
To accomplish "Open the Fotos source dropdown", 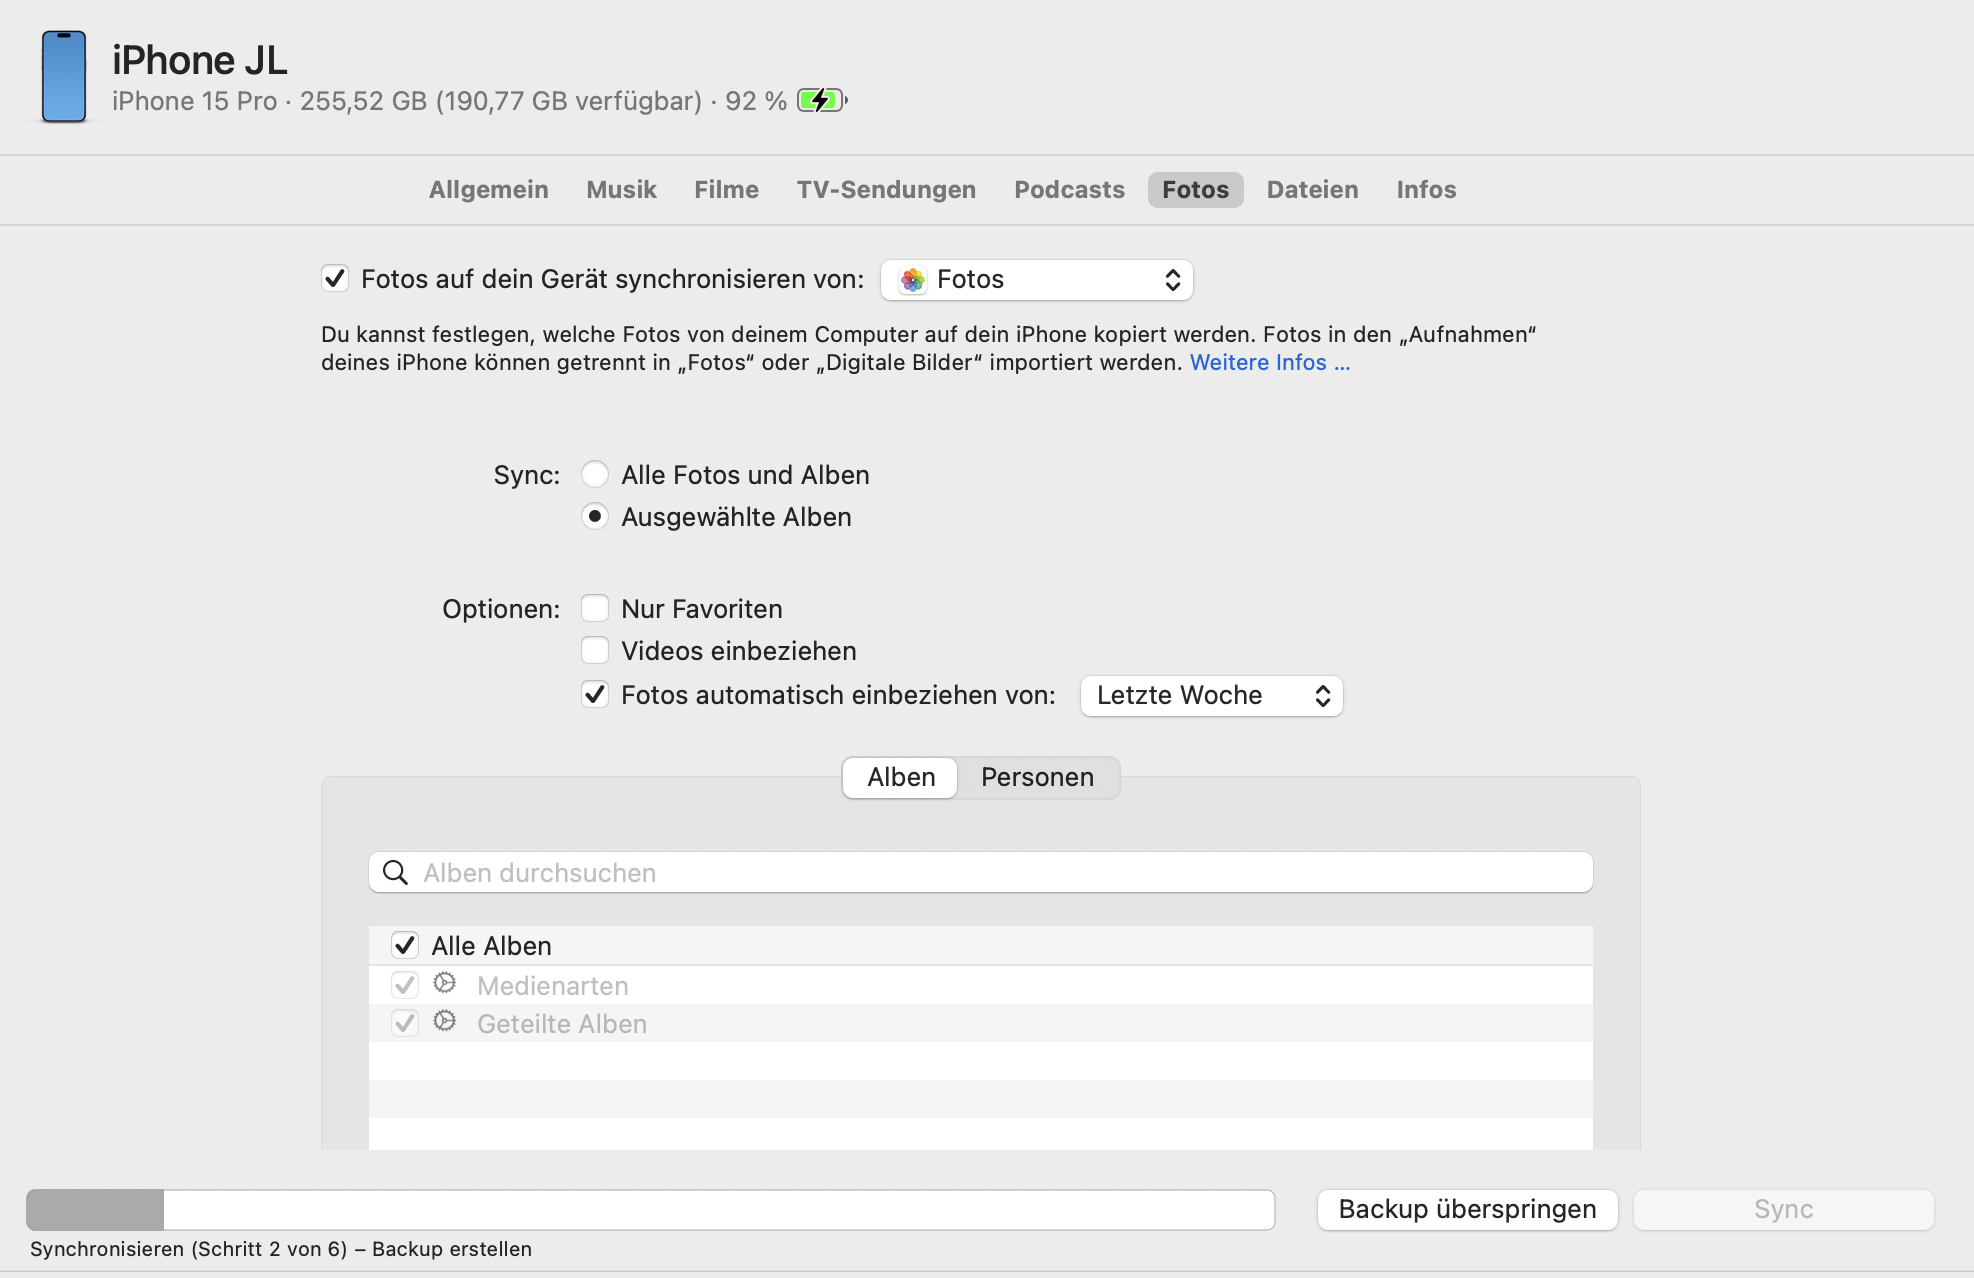I will click(x=1036, y=280).
